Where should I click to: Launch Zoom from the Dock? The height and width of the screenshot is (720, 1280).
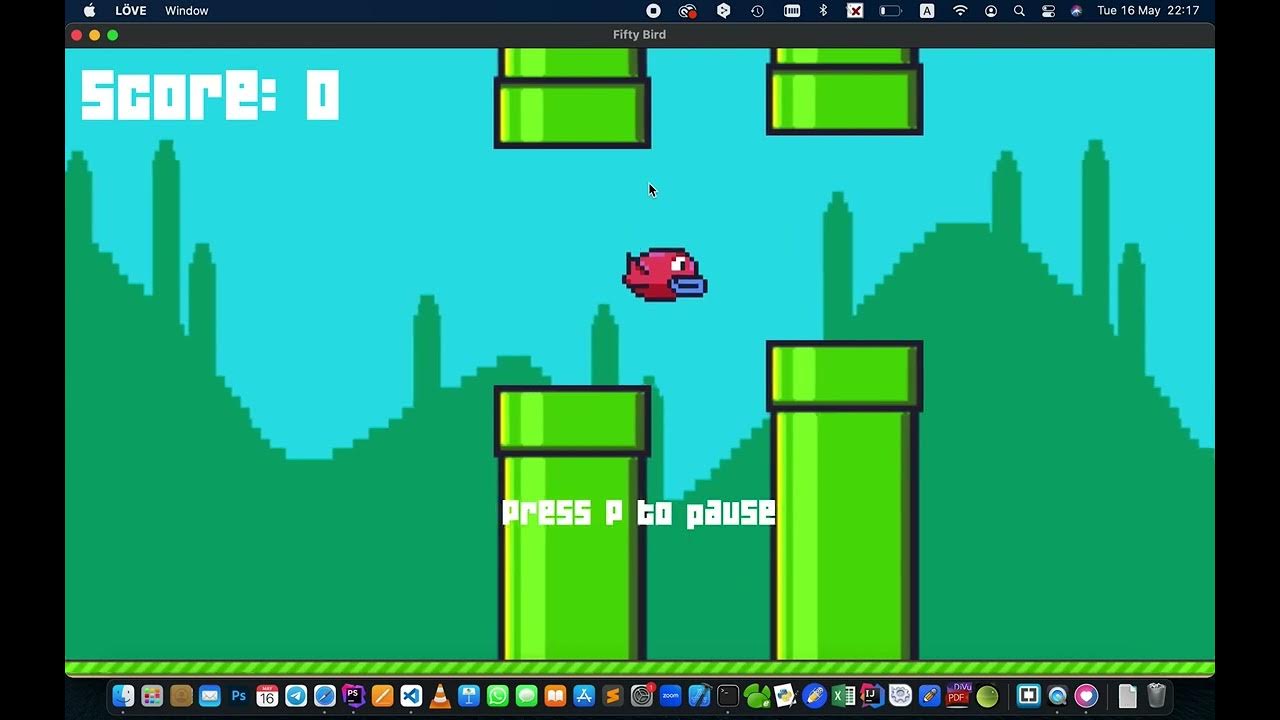click(670, 695)
